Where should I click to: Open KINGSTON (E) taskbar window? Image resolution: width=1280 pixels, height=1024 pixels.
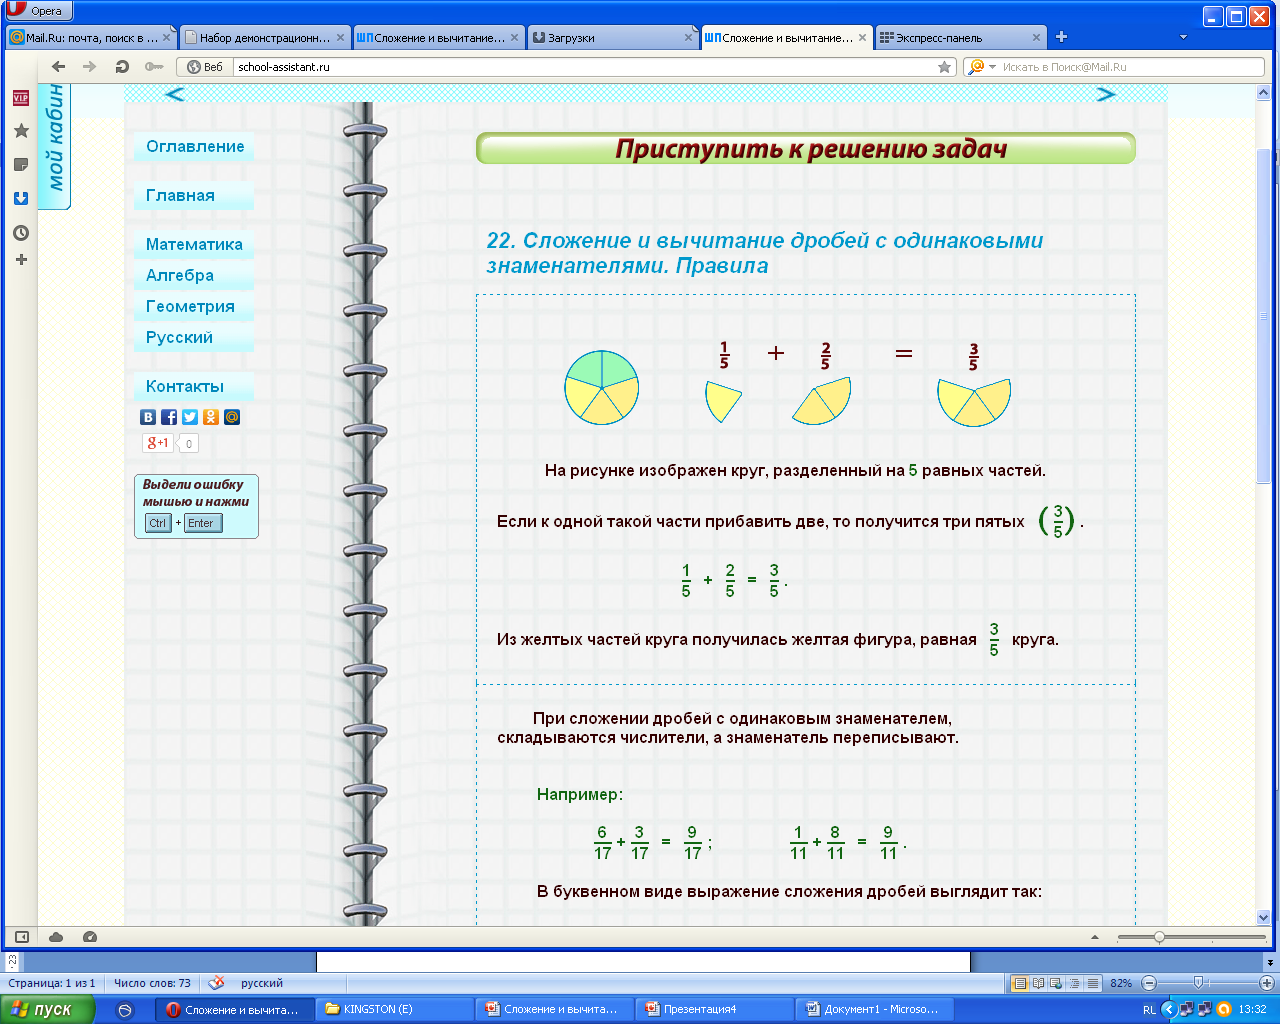tap(394, 1009)
